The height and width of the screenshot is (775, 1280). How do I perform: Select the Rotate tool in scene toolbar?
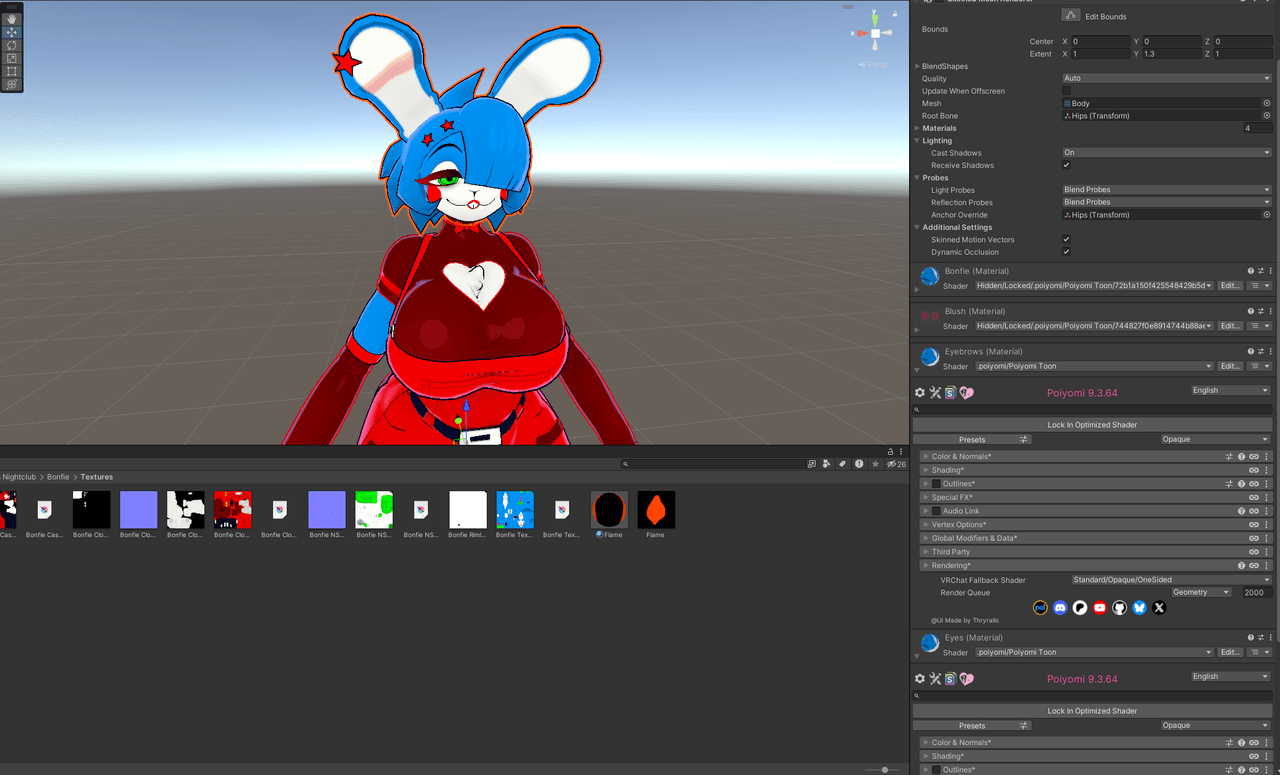pos(12,45)
